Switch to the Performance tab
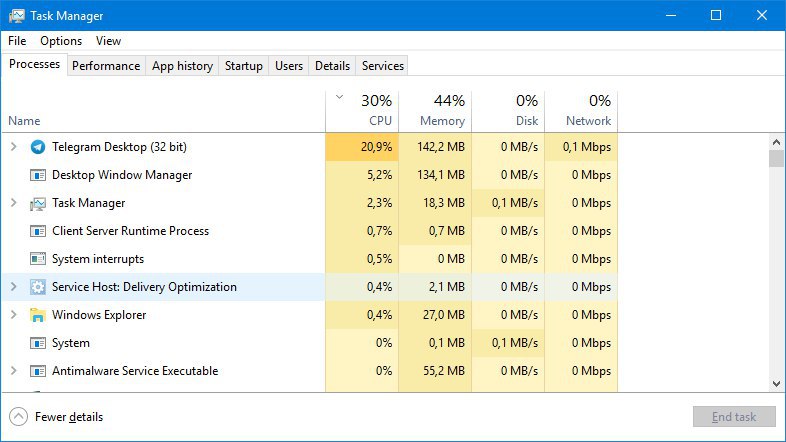The image size is (786, 442). [x=106, y=66]
